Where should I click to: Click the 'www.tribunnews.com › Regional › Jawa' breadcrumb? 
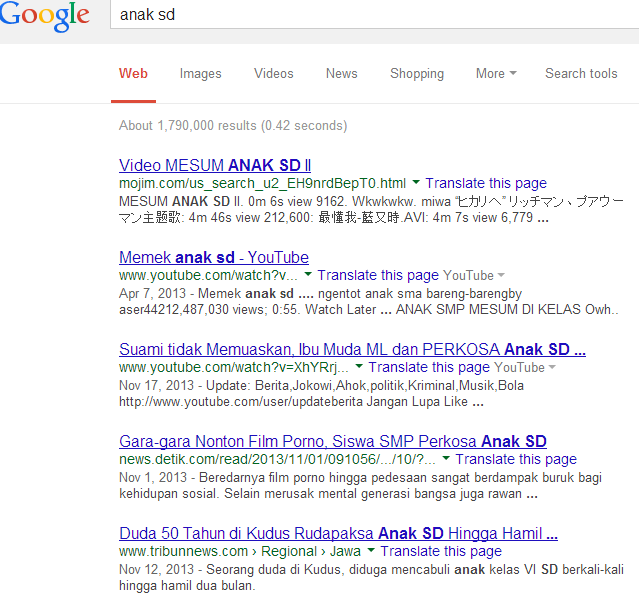[240, 551]
